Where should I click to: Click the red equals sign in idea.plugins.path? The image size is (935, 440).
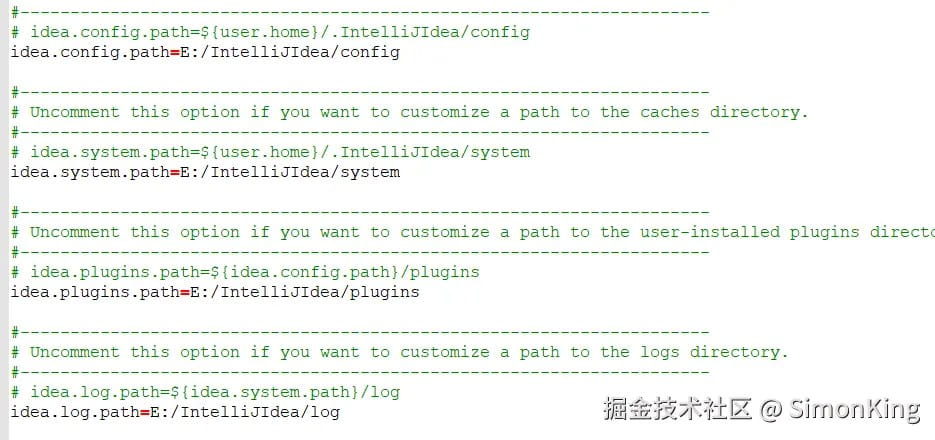pos(185,292)
